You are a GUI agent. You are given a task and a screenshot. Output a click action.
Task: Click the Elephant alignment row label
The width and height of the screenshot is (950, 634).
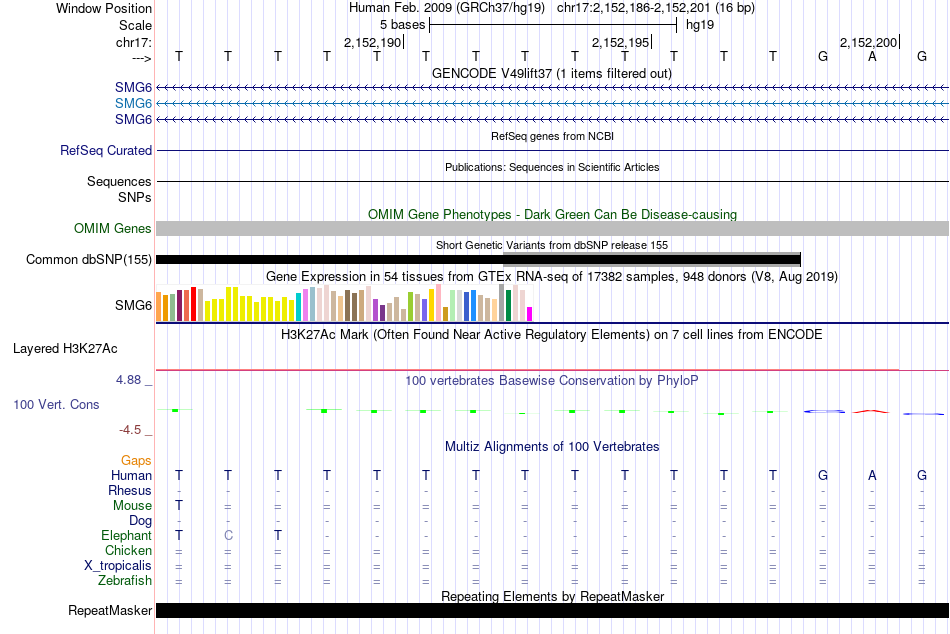click(127, 535)
